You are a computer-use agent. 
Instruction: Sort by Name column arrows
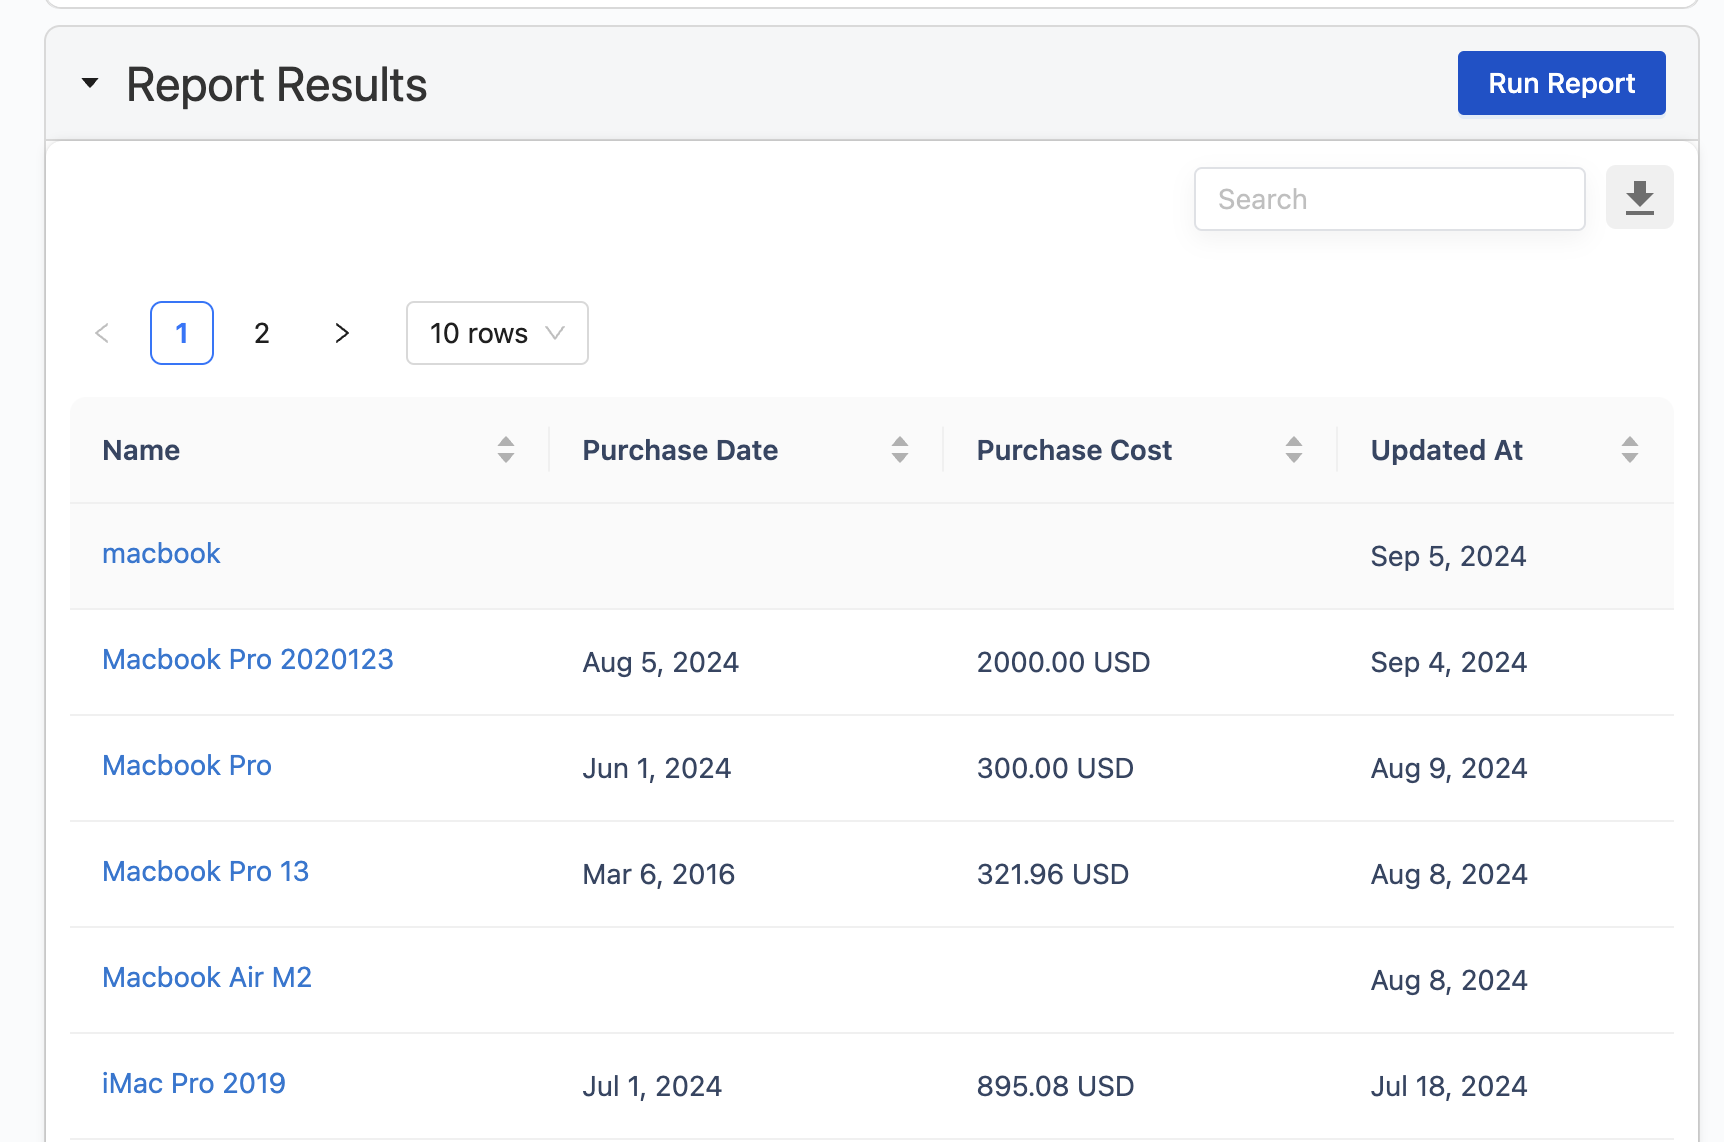click(506, 450)
